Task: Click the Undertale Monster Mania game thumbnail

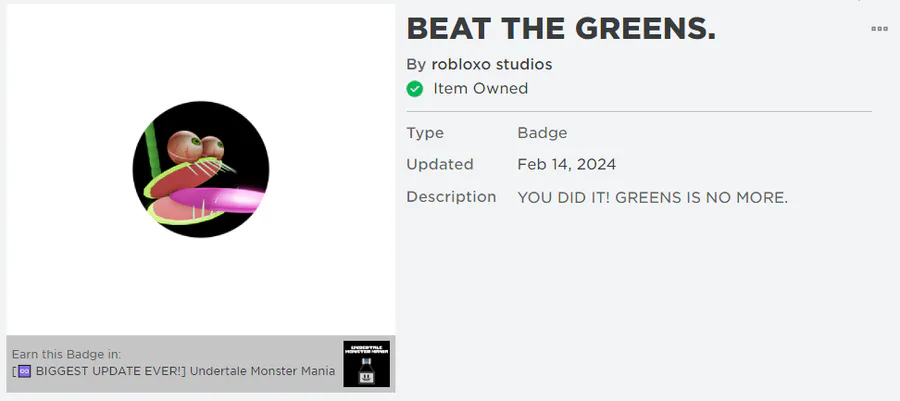Action: click(x=367, y=364)
